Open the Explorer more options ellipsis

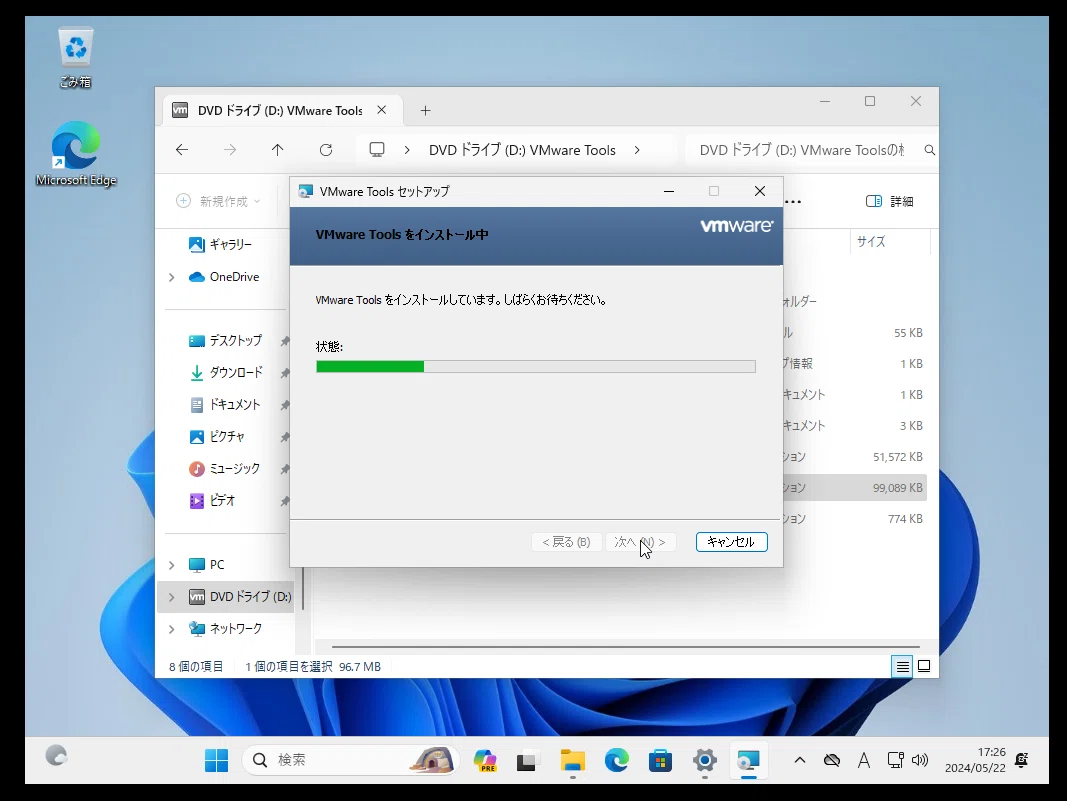click(x=793, y=201)
